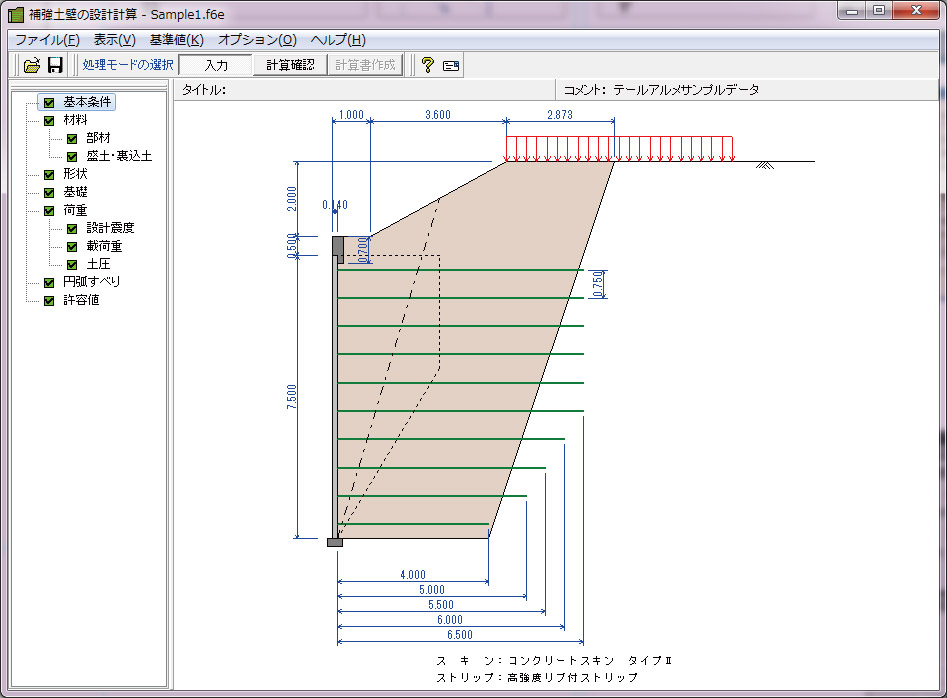The width and height of the screenshot is (947, 698).
Task: Select the 部材 tree item
Action: 98,138
